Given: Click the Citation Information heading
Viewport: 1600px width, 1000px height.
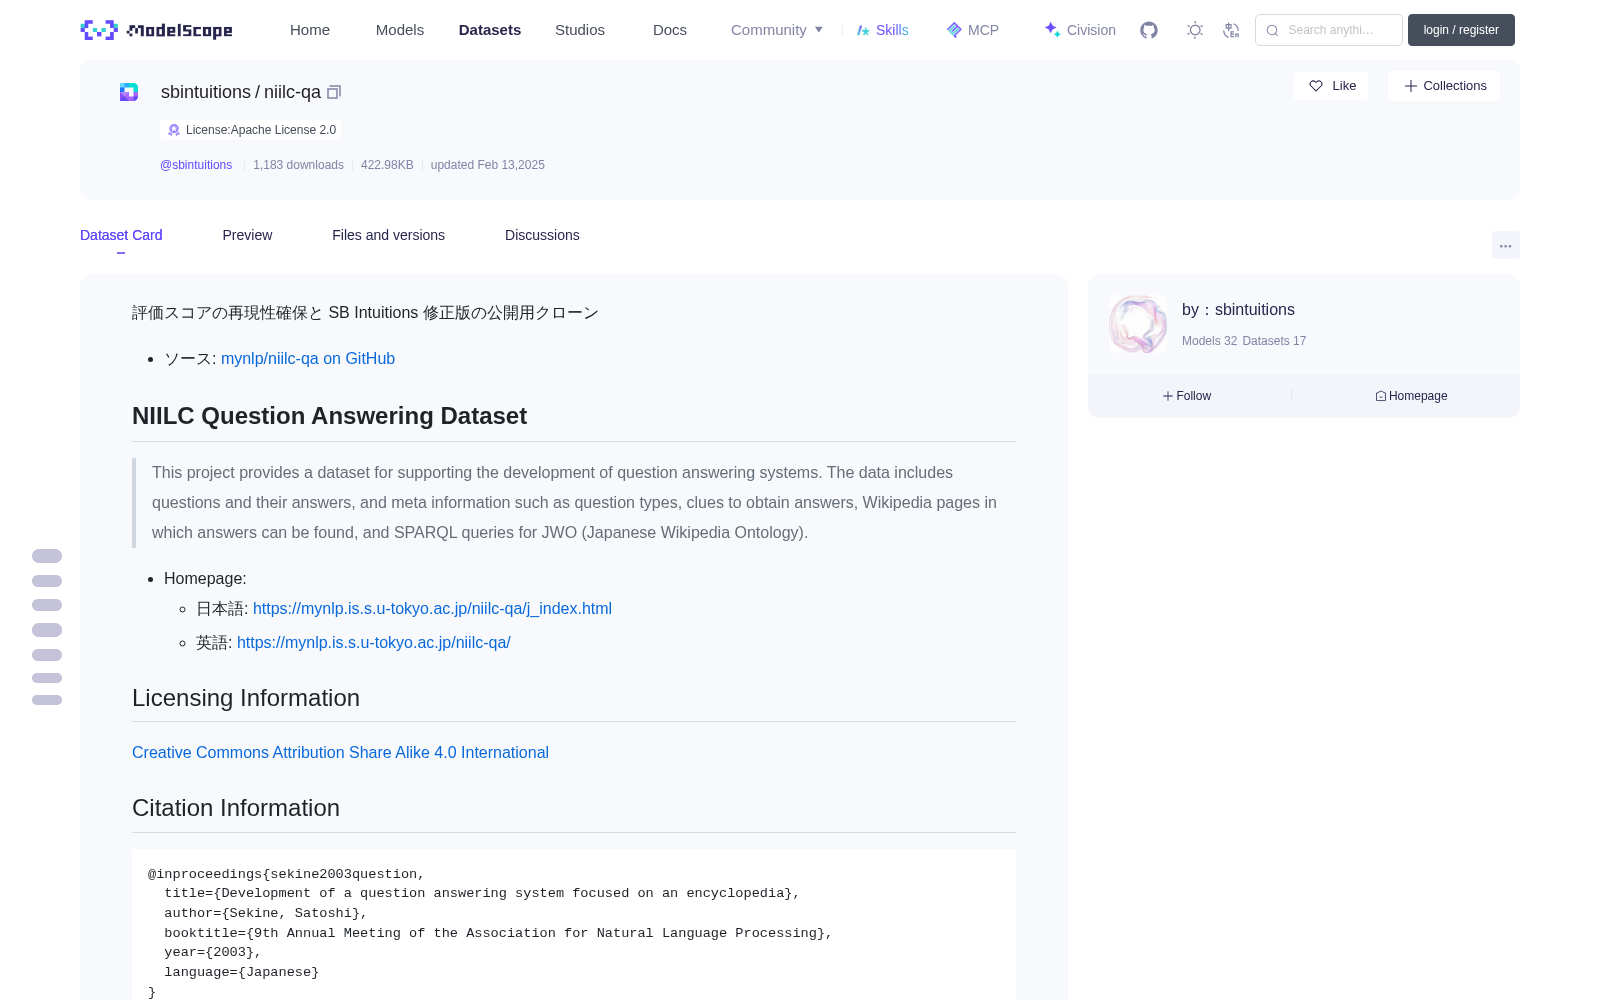Looking at the screenshot, I should (x=236, y=808).
